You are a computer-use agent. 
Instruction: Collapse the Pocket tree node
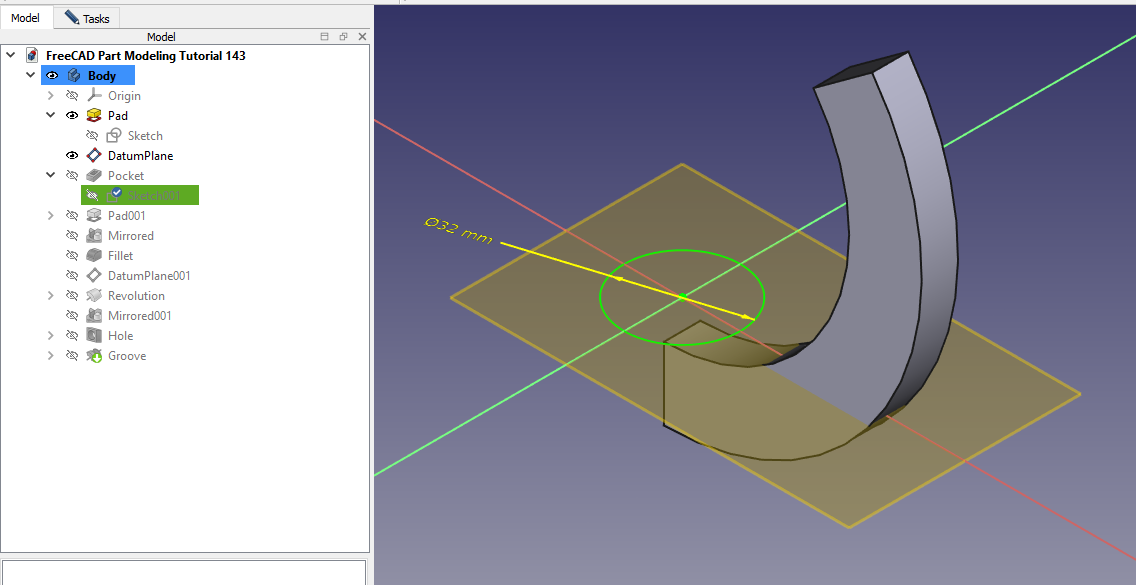(50, 176)
